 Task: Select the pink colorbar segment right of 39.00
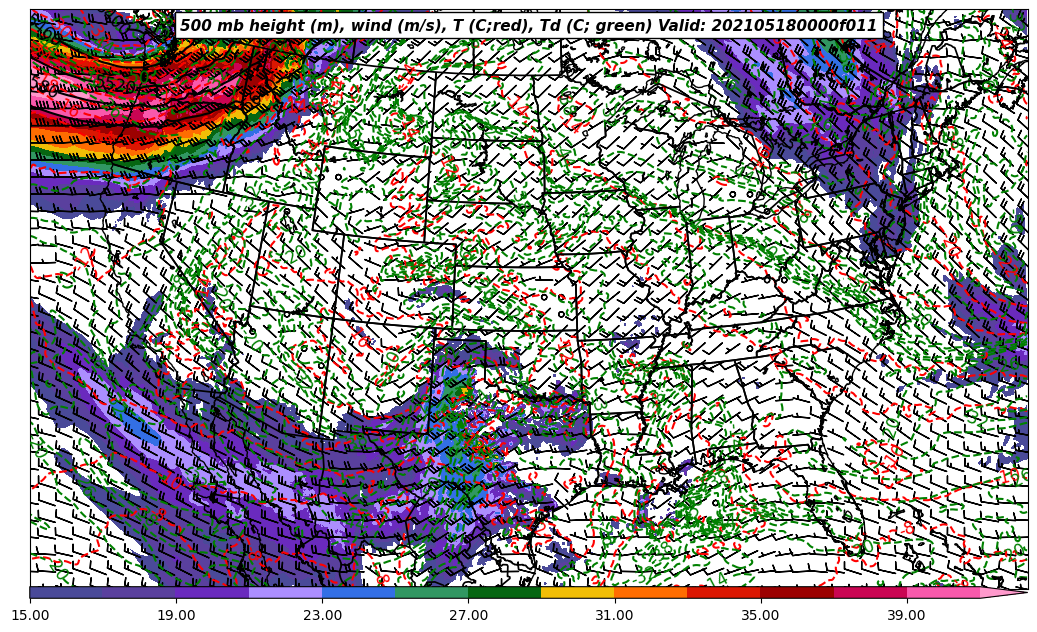coord(943,592)
